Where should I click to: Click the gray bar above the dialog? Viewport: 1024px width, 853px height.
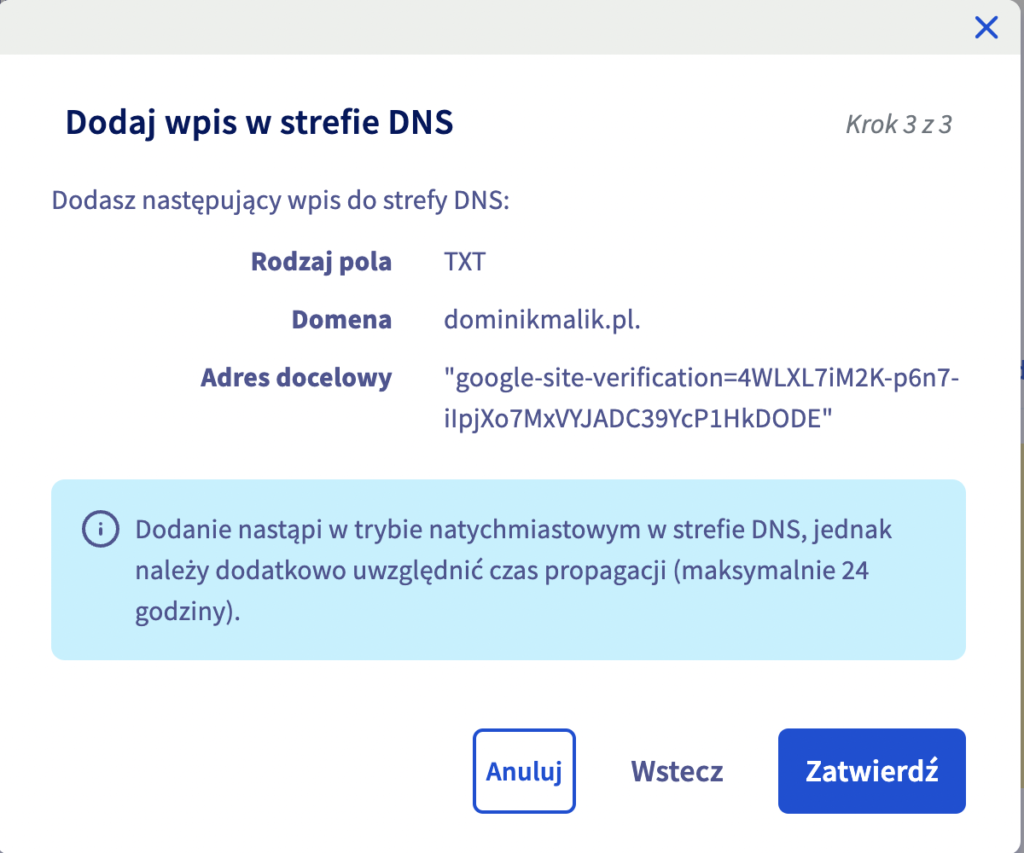point(480,27)
